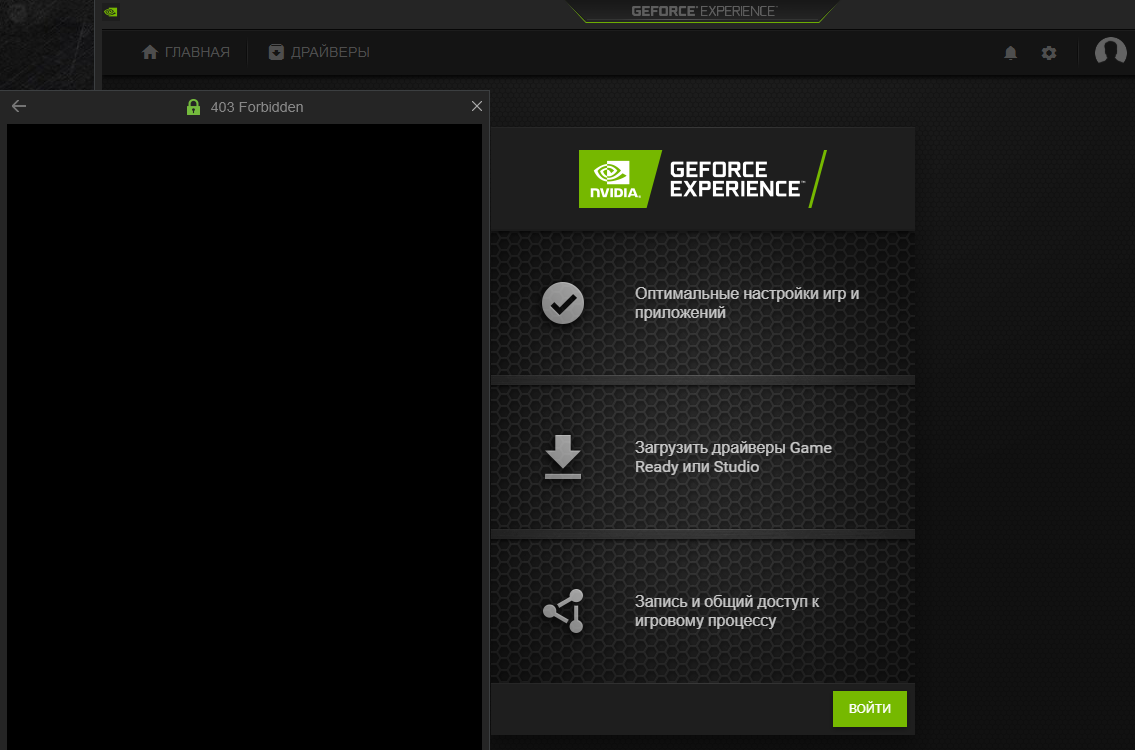Open settings gear icon

point(1049,53)
